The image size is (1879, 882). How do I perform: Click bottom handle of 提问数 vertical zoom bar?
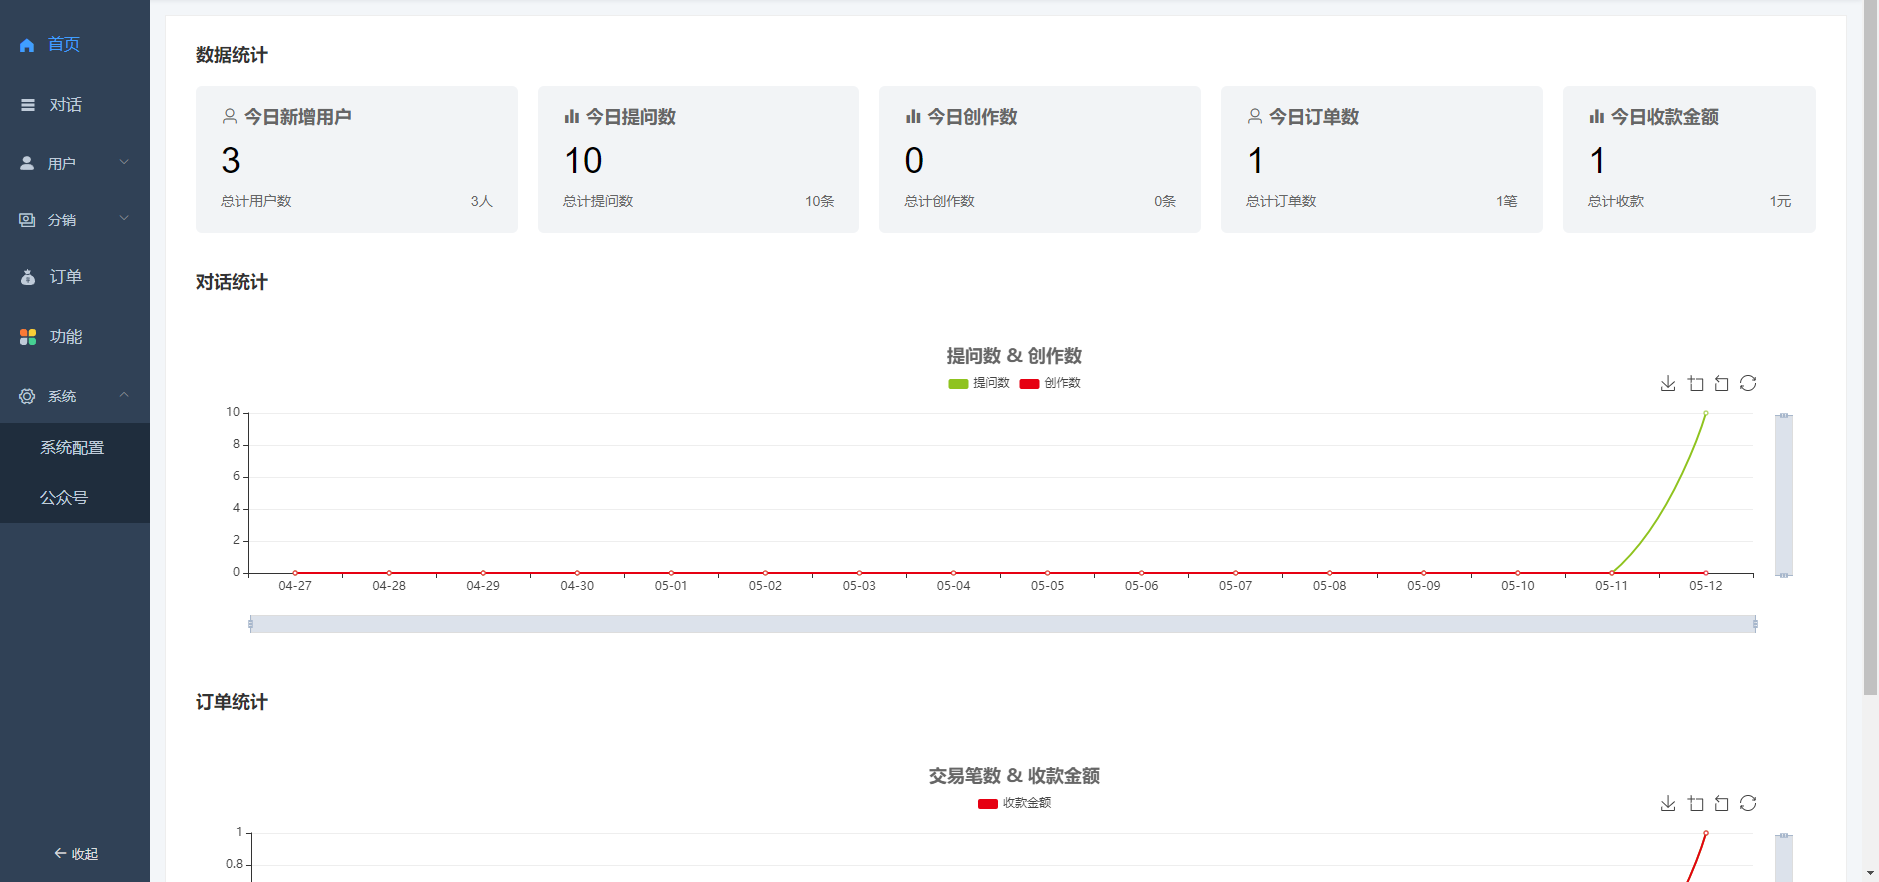point(1784,575)
